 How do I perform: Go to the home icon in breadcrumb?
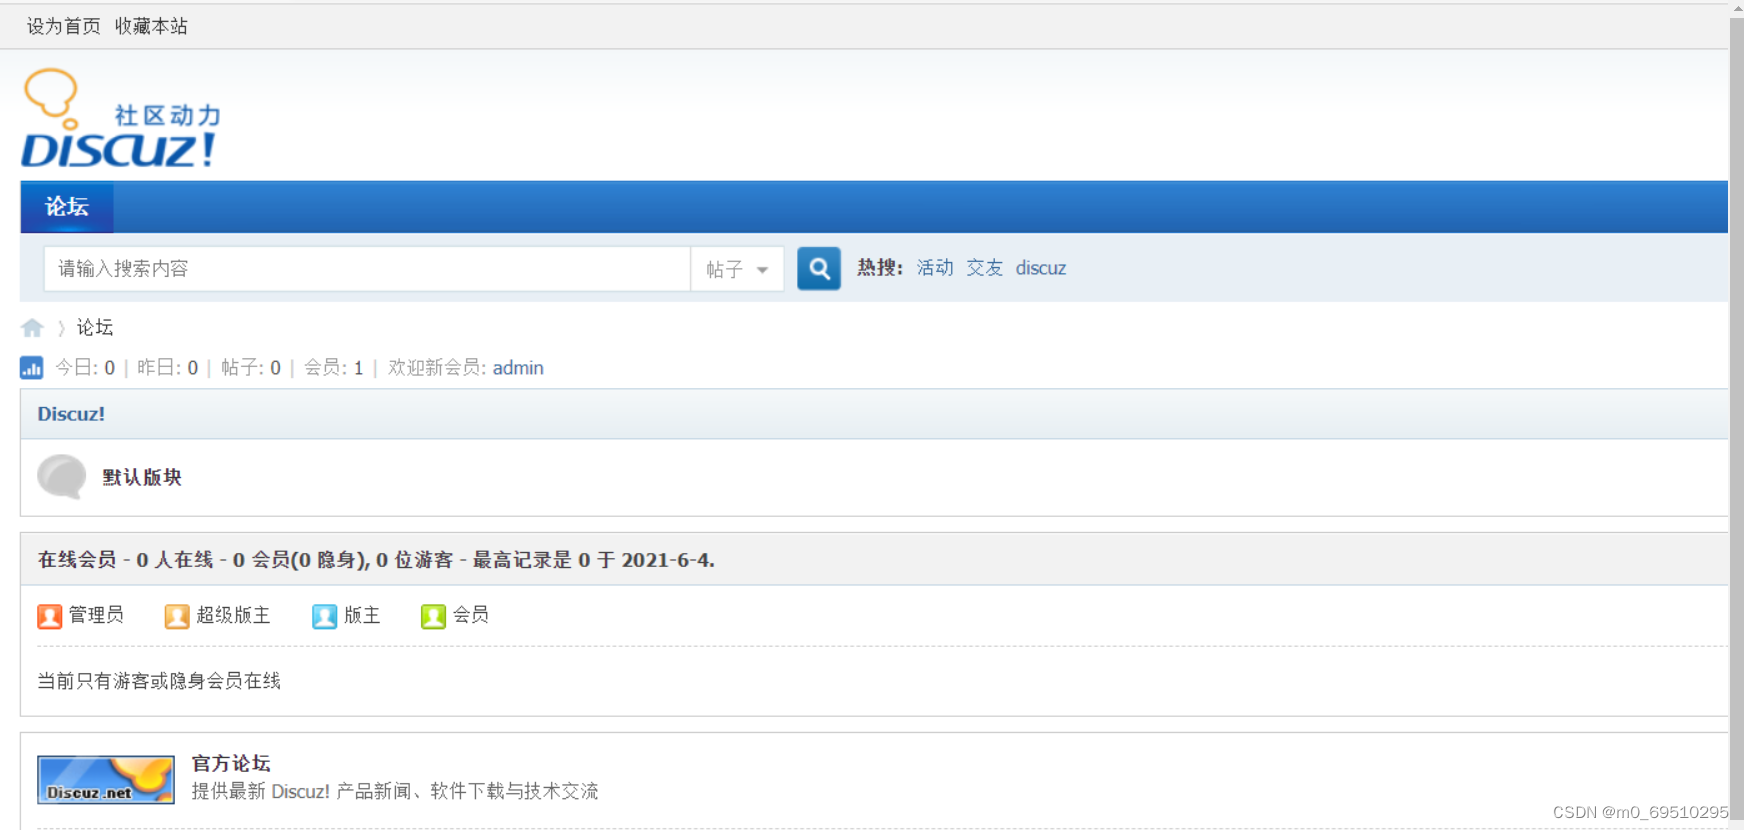[32, 328]
